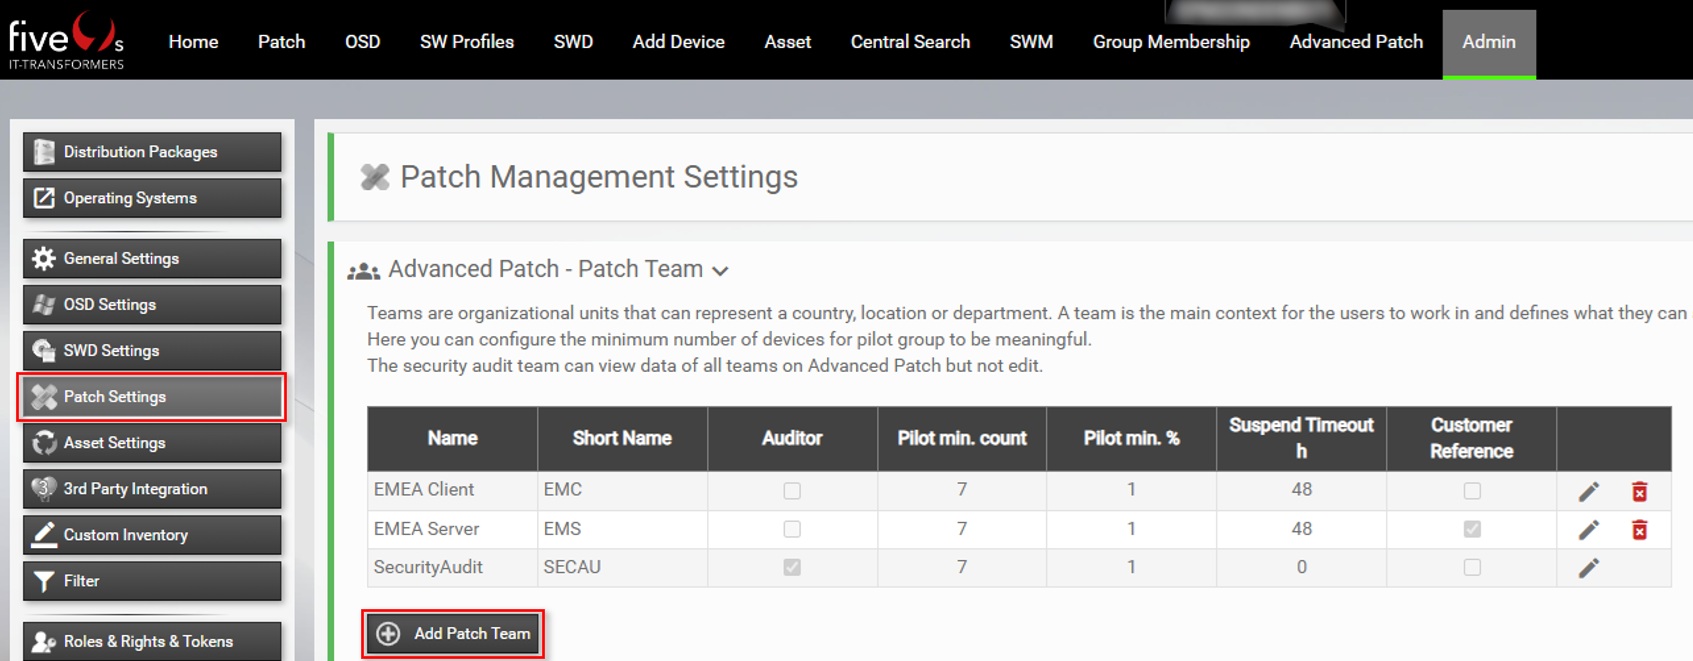Open 3rd Party Integration settings
This screenshot has width=1693, height=661.
pyautogui.click(x=152, y=489)
